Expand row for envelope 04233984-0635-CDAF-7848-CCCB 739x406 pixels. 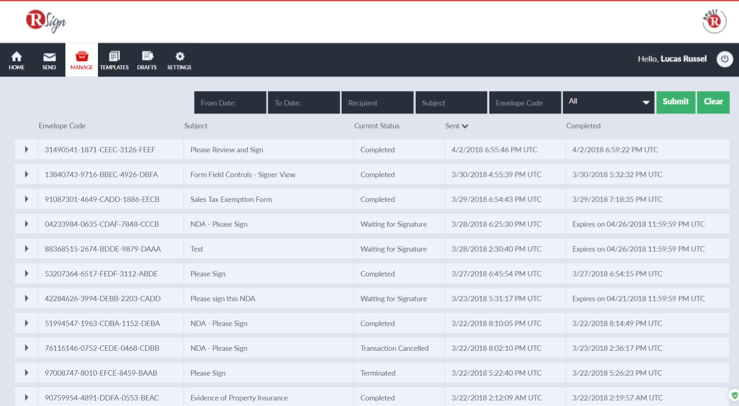pyautogui.click(x=26, y=224)
